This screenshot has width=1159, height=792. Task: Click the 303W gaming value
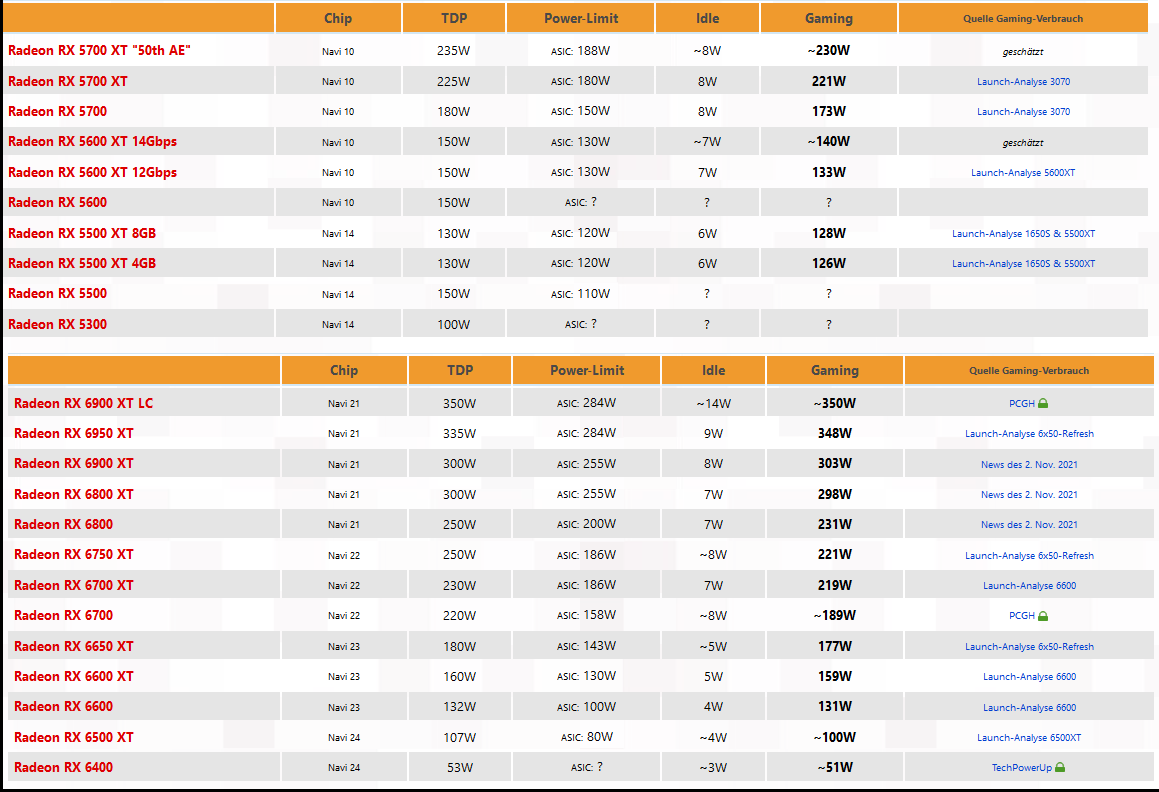pos(835,464)
